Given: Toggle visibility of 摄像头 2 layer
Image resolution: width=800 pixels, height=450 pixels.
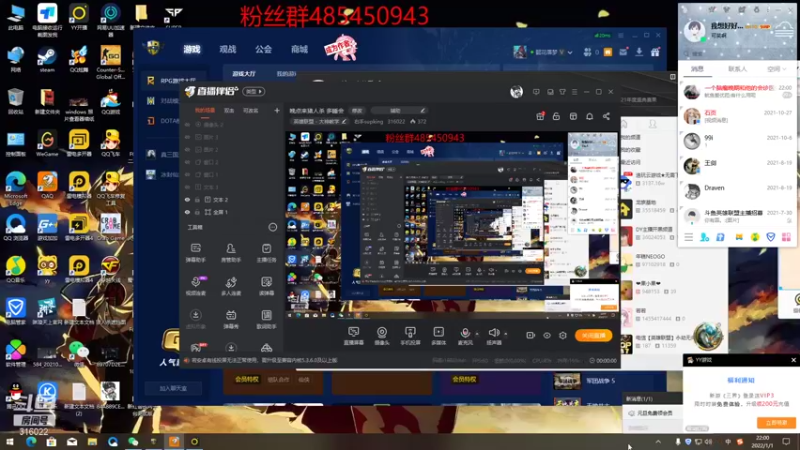Looking at the screenshot, I should click(187, 124).
